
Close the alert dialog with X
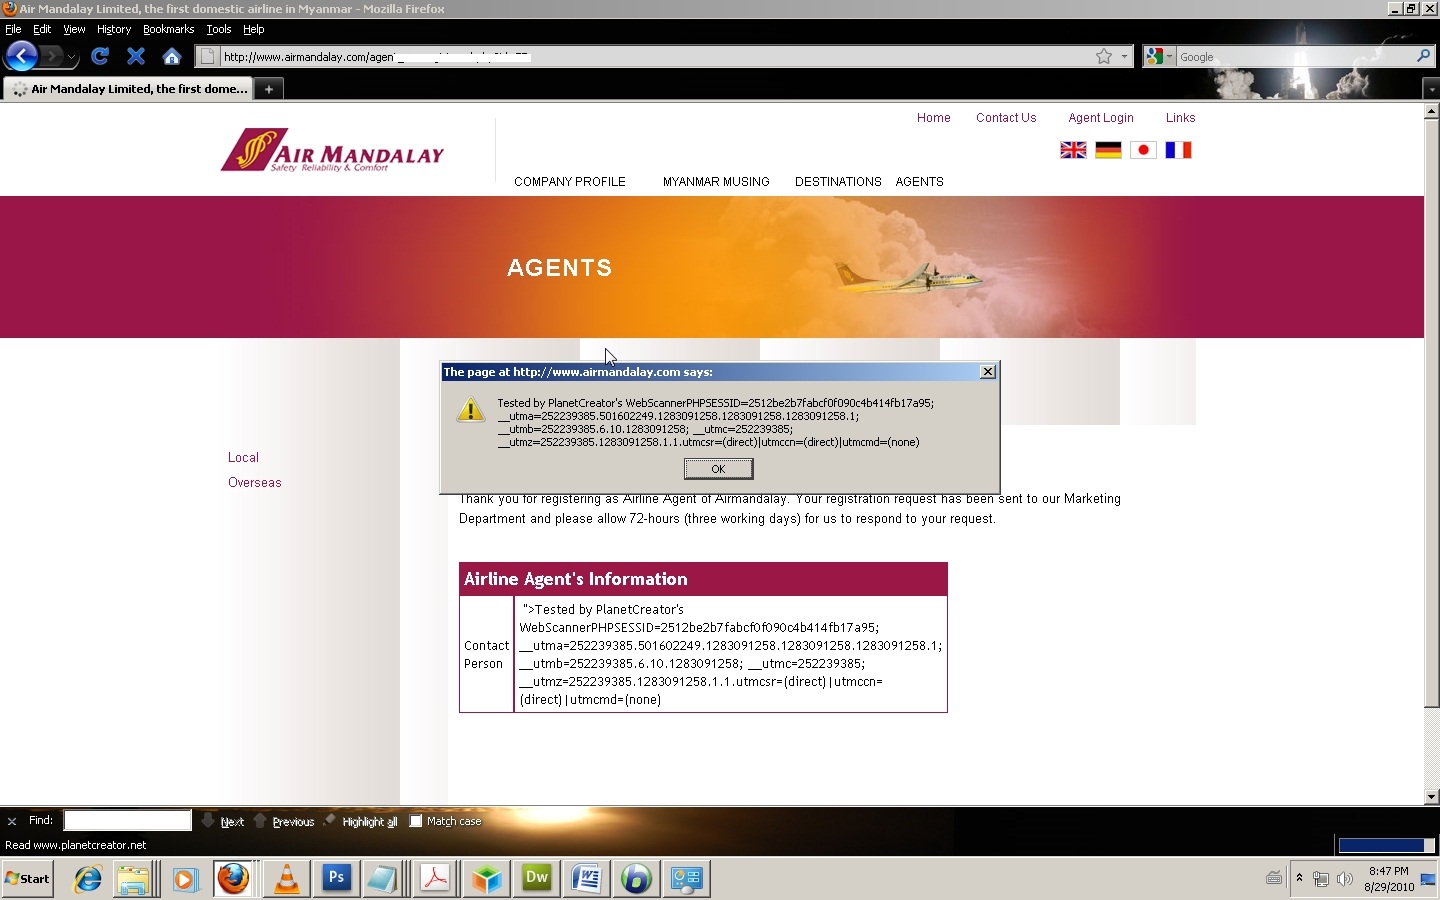(x=988, y=372)
